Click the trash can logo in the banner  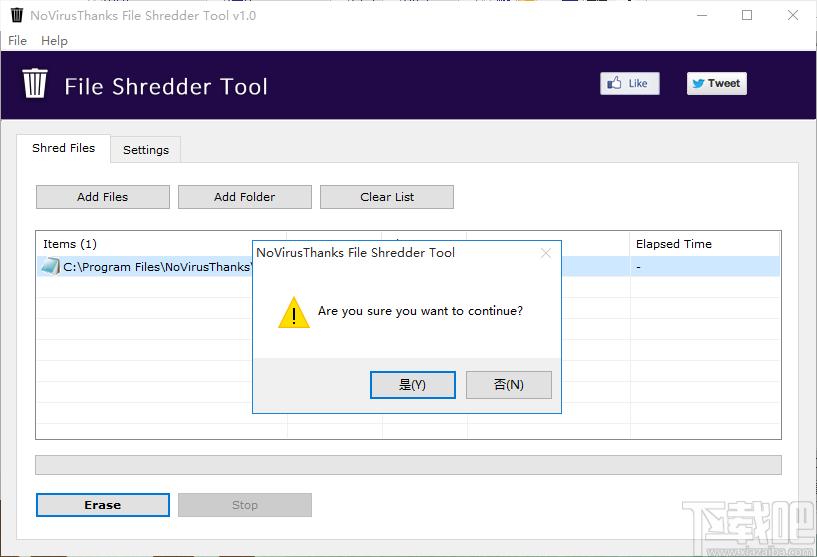pos(35,83)
